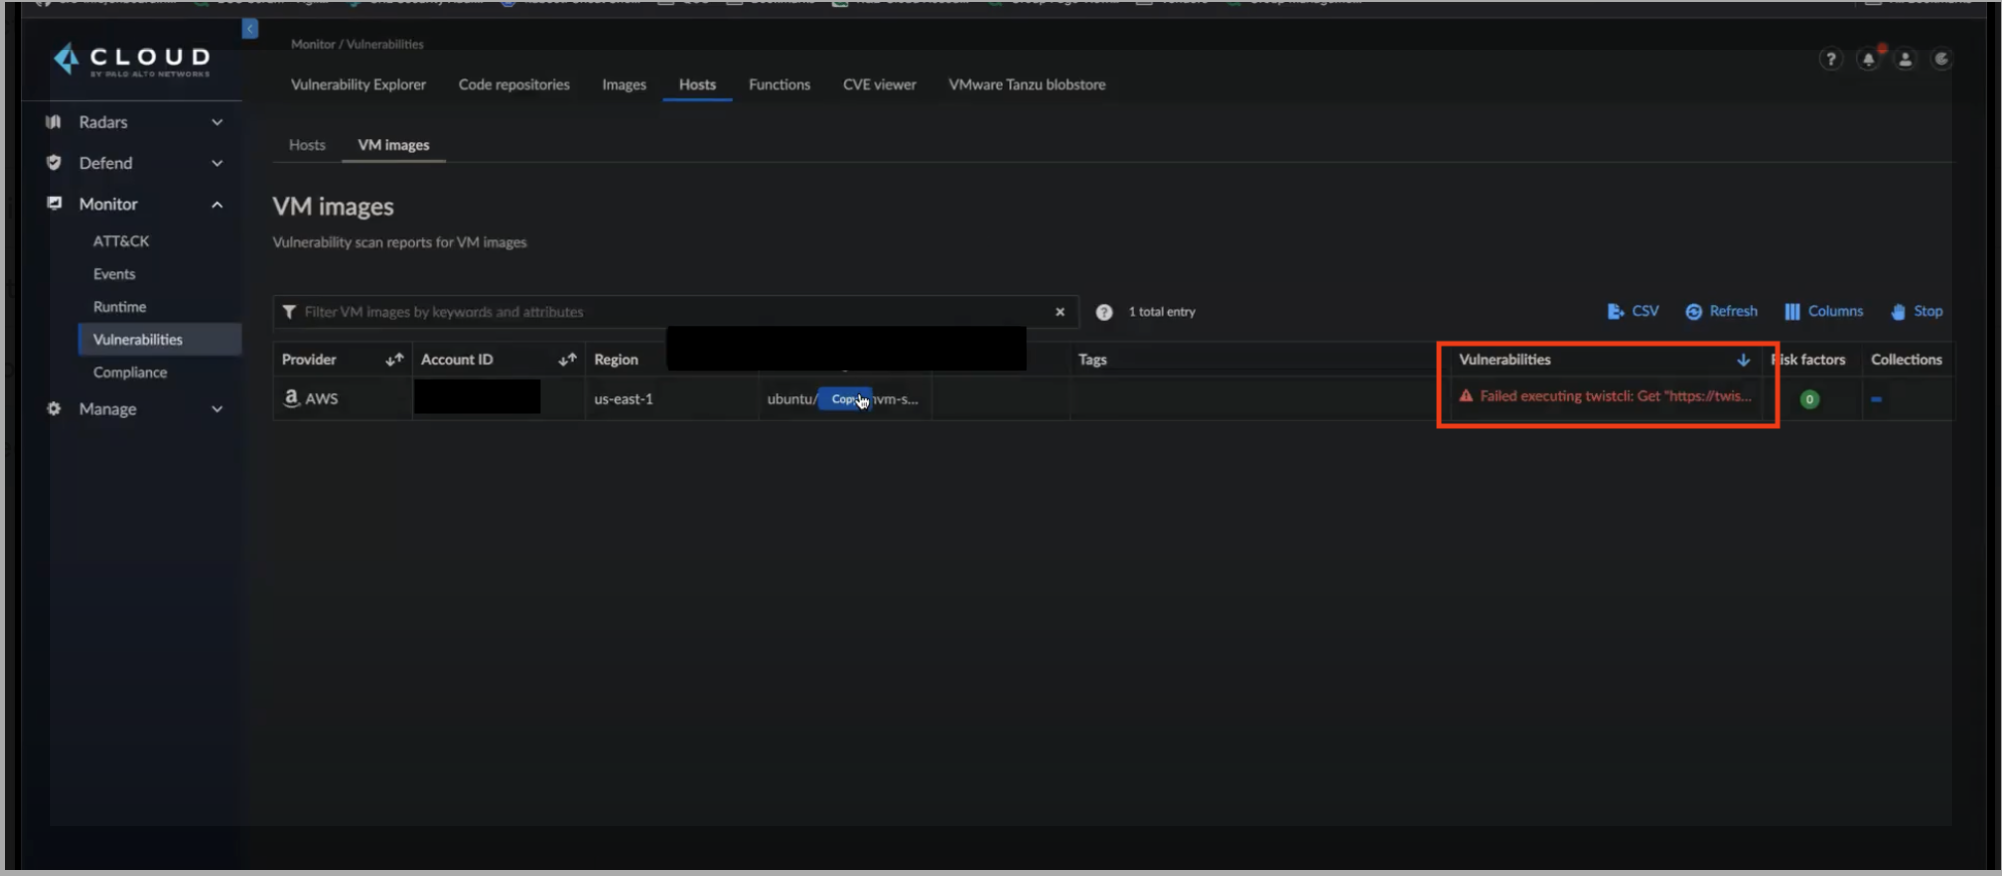Click the help icon beside "1 total entry"
The image size is (2002, 876).
[1104, 312]
